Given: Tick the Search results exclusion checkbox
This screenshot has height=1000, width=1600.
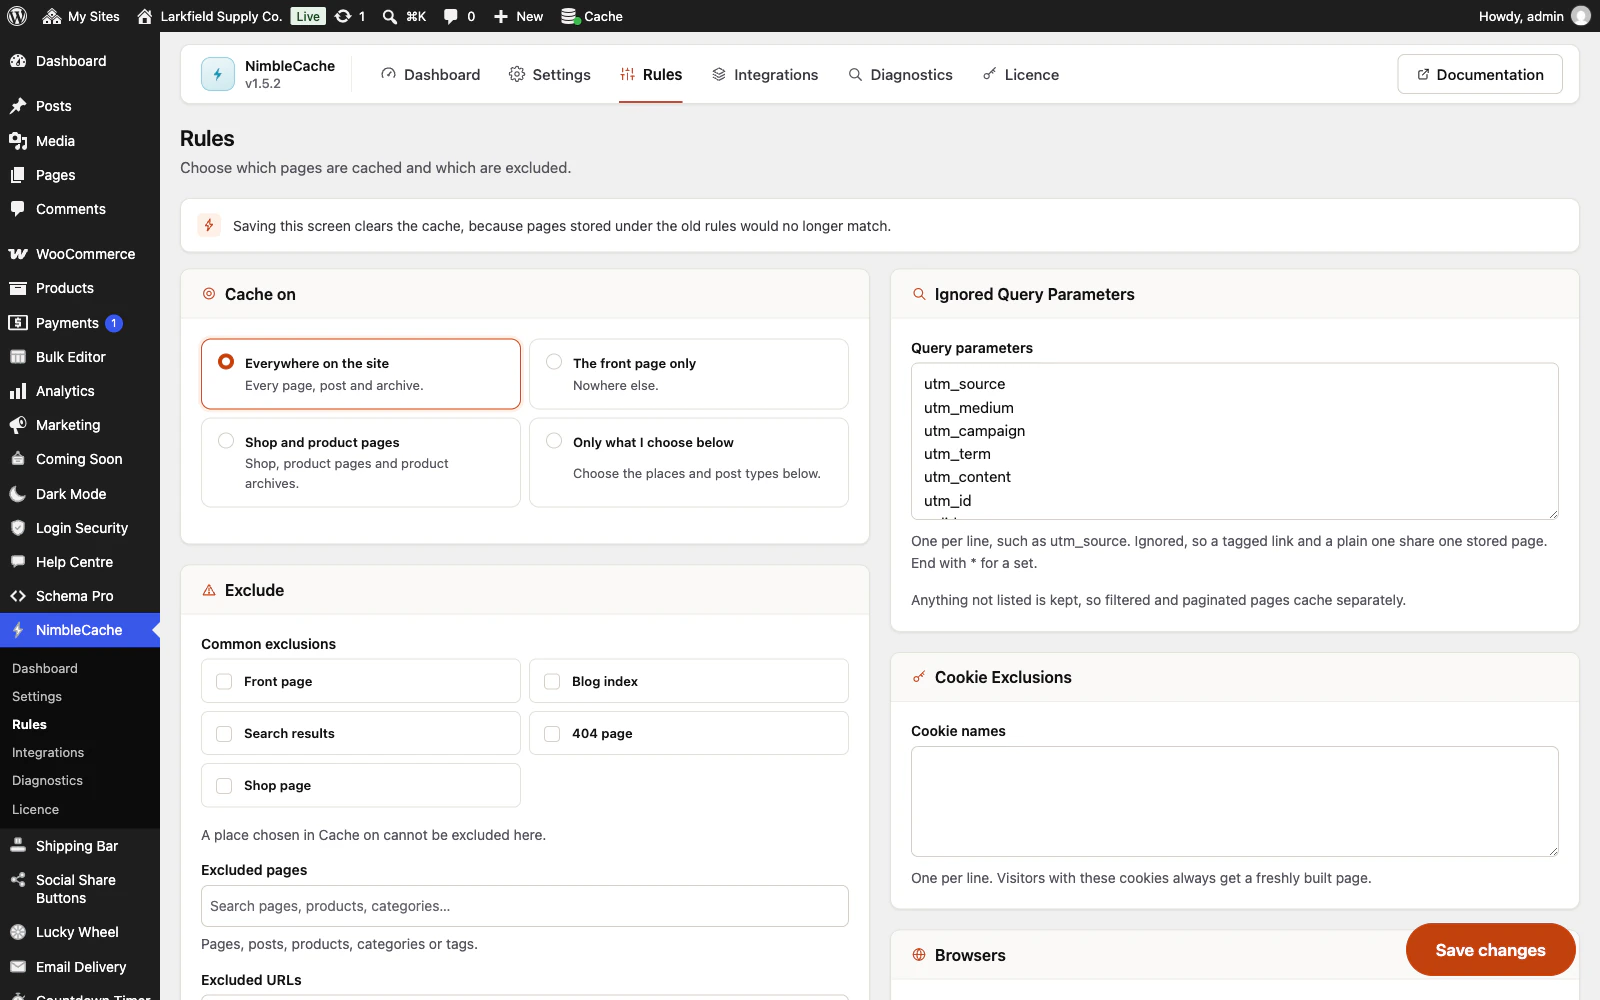Looking at the screenshot, I should pos(224,733).
